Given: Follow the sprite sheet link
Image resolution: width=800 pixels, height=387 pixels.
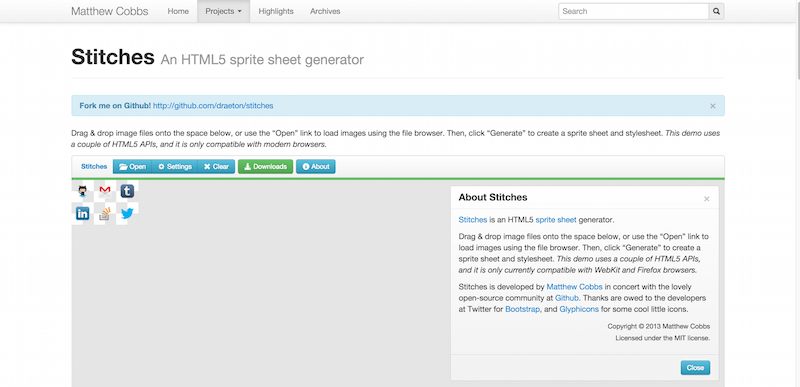Looking at the screenshot, I should pos(556,220).
